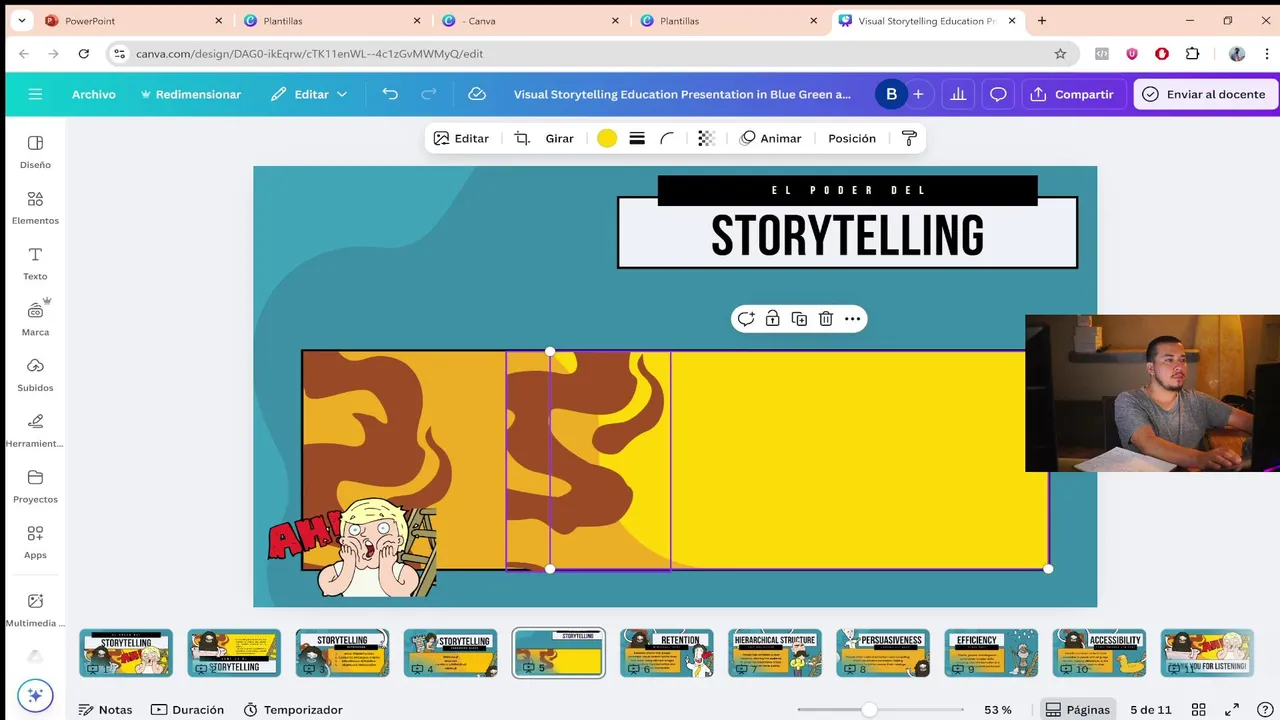Open the transparency checkerboard icon
Image resolution: width=1280 pixels, height=720 pixels.
coord(706,138)
